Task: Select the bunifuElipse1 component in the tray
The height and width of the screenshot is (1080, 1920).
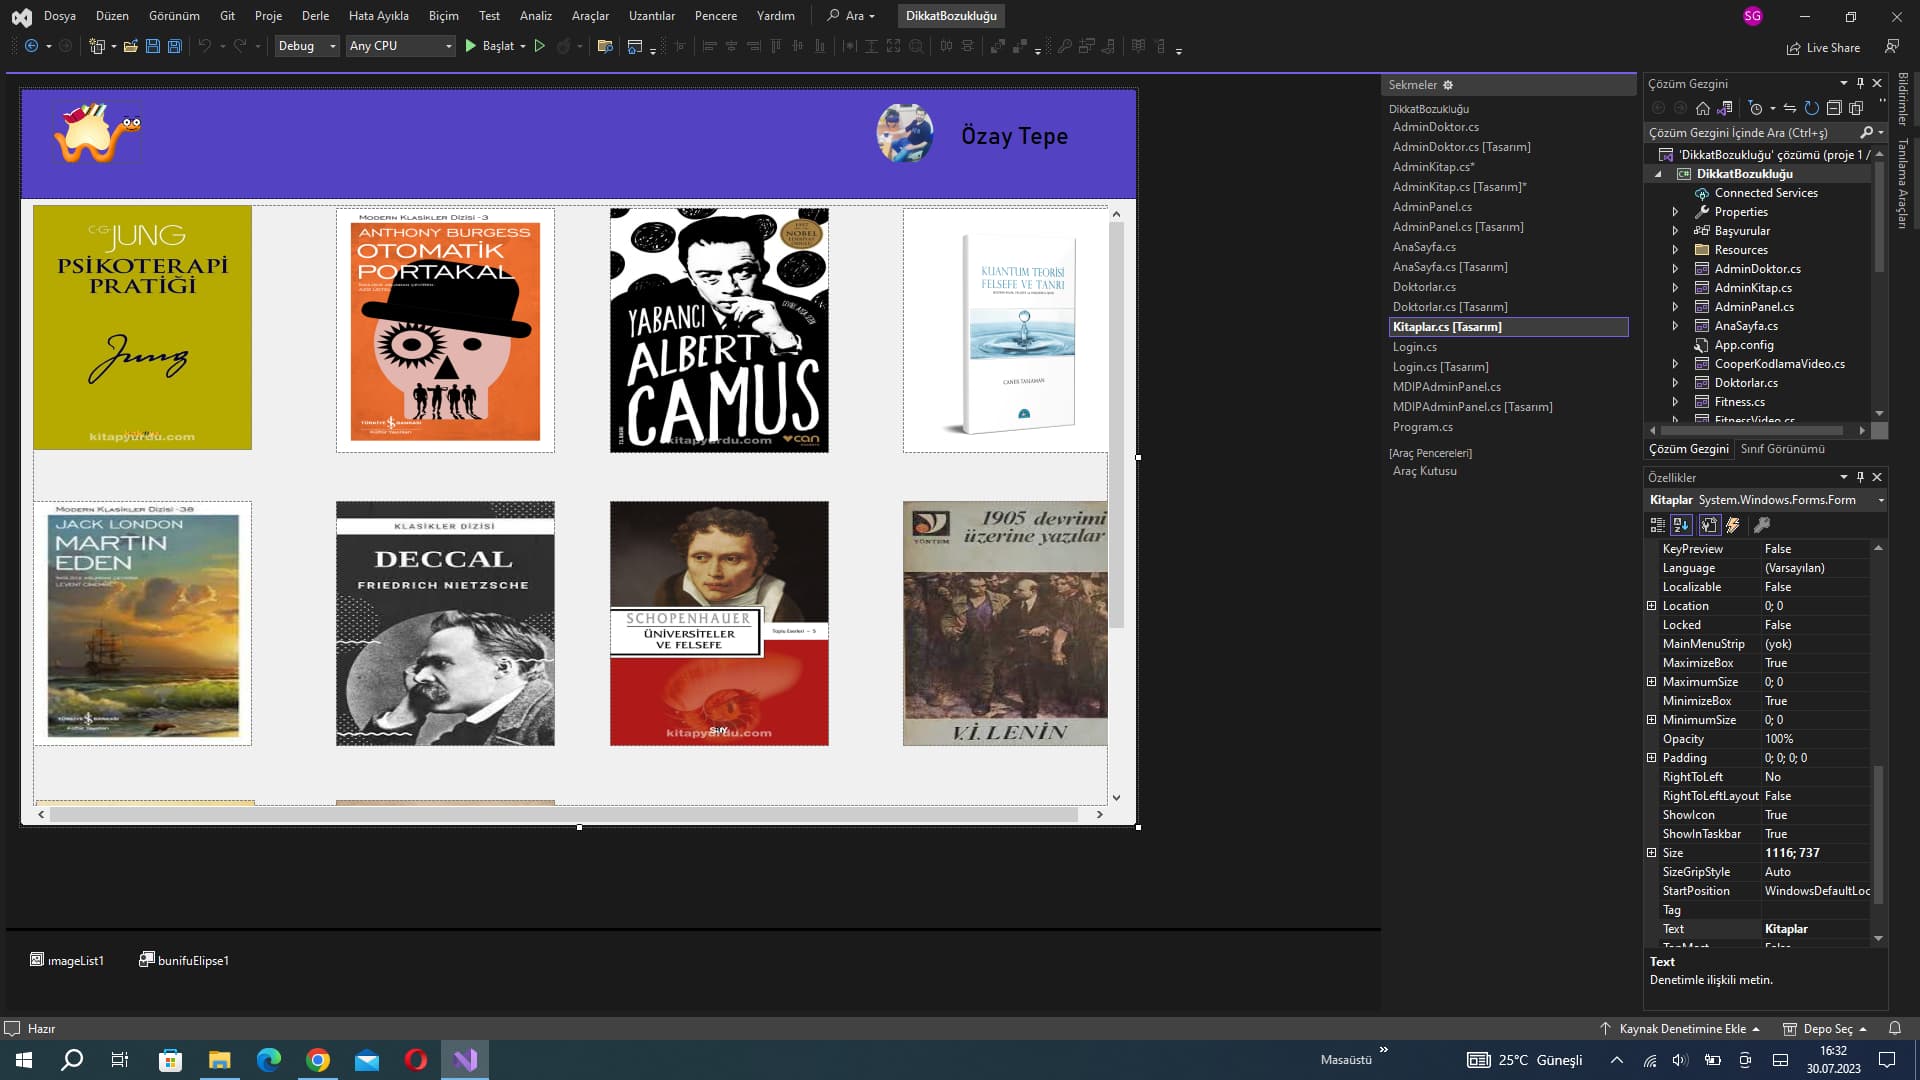Action: click(x=184, y=960)
